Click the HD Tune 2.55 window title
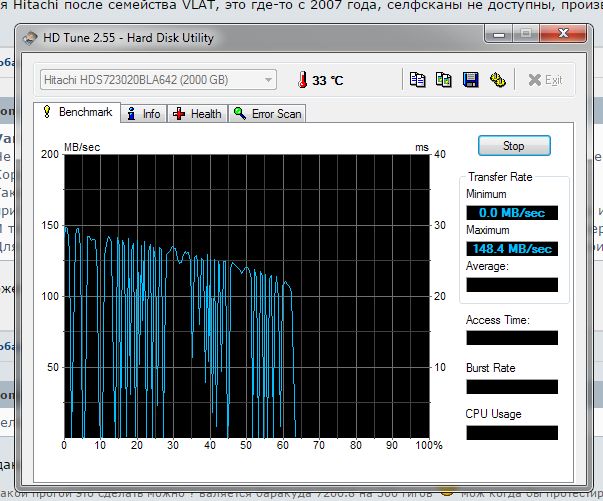The height and width of the screenshot is (501, 603). [128, 38]
